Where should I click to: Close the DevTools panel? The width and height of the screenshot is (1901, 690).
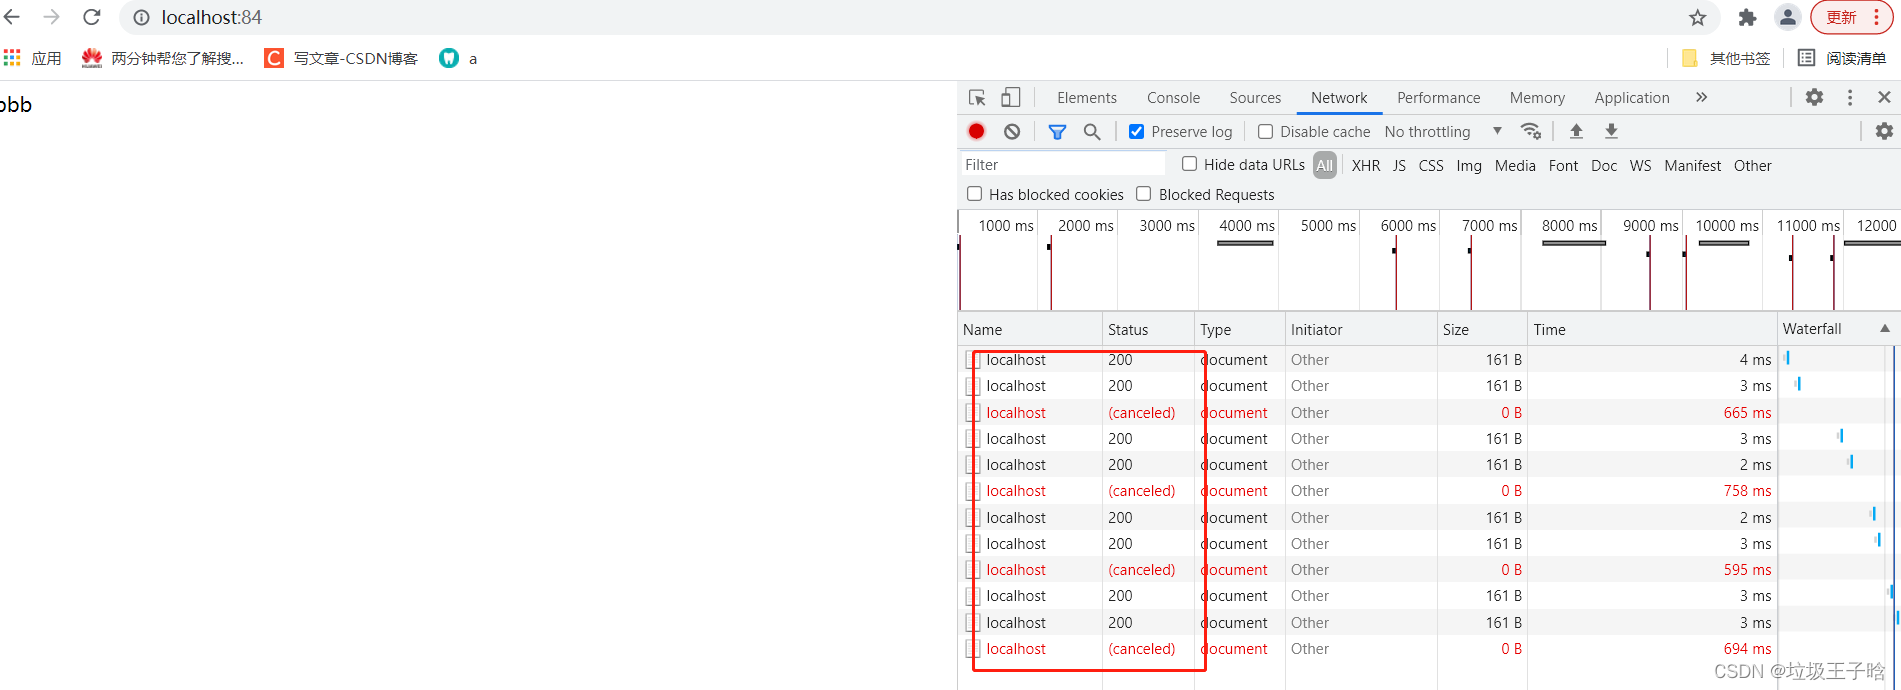(x=1884, y=97)
